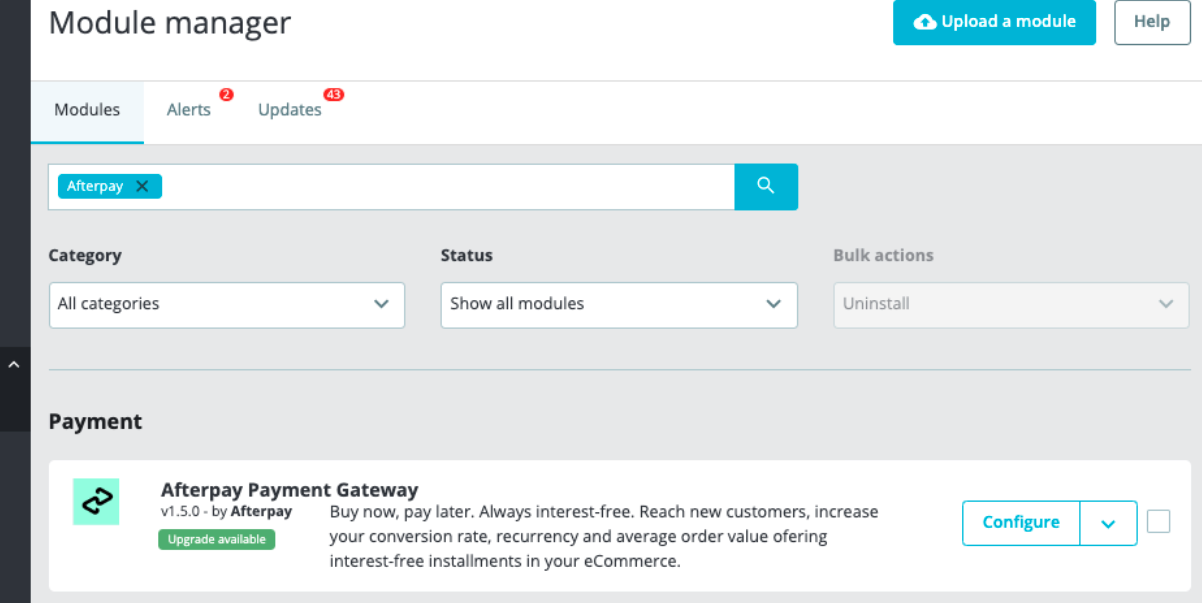Open the Status dropdown showing all modules

(x=618, y=305)
